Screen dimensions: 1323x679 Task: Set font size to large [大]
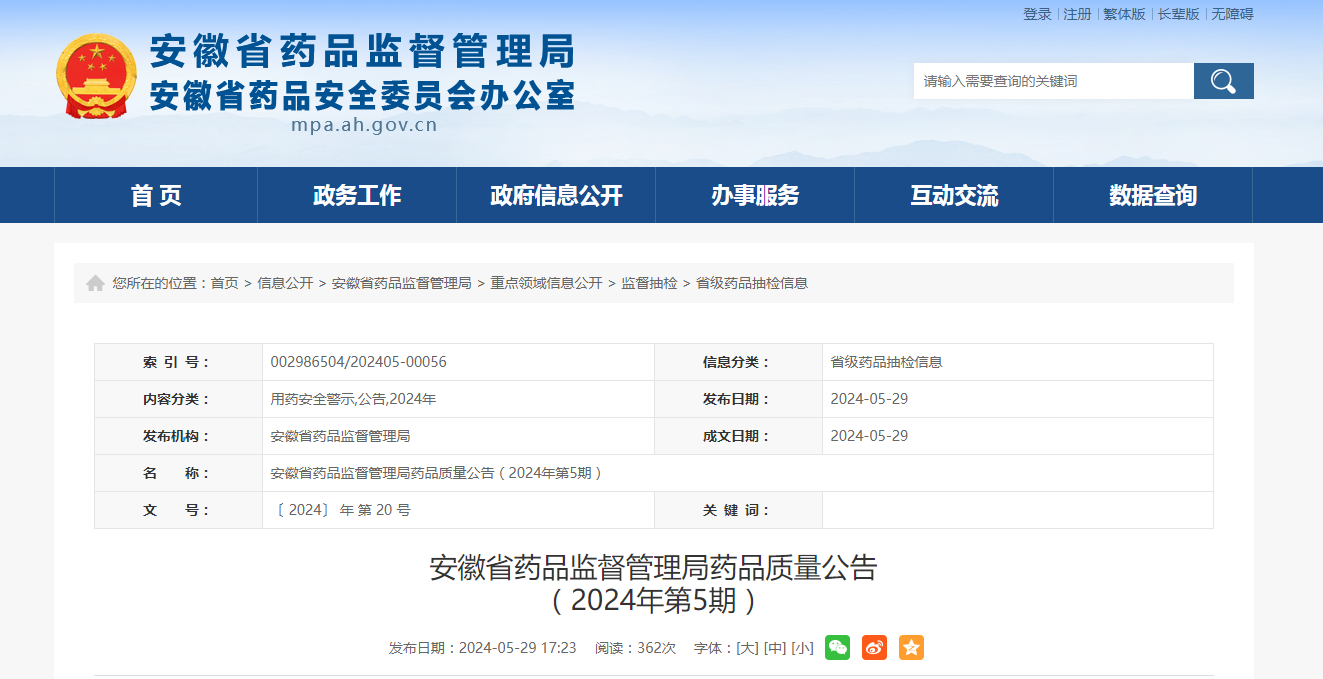(747, 648)
